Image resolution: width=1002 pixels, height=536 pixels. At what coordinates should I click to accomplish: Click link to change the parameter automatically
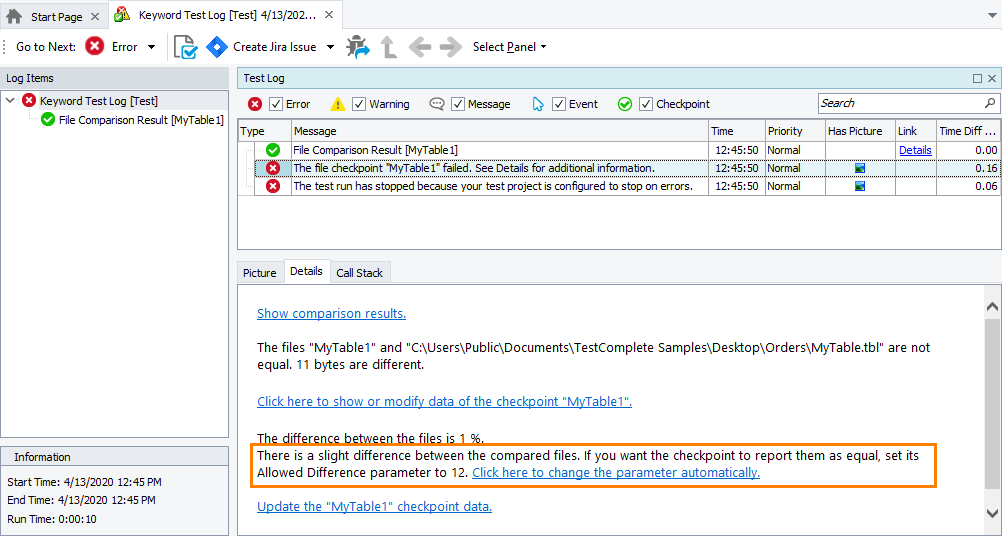616,473
